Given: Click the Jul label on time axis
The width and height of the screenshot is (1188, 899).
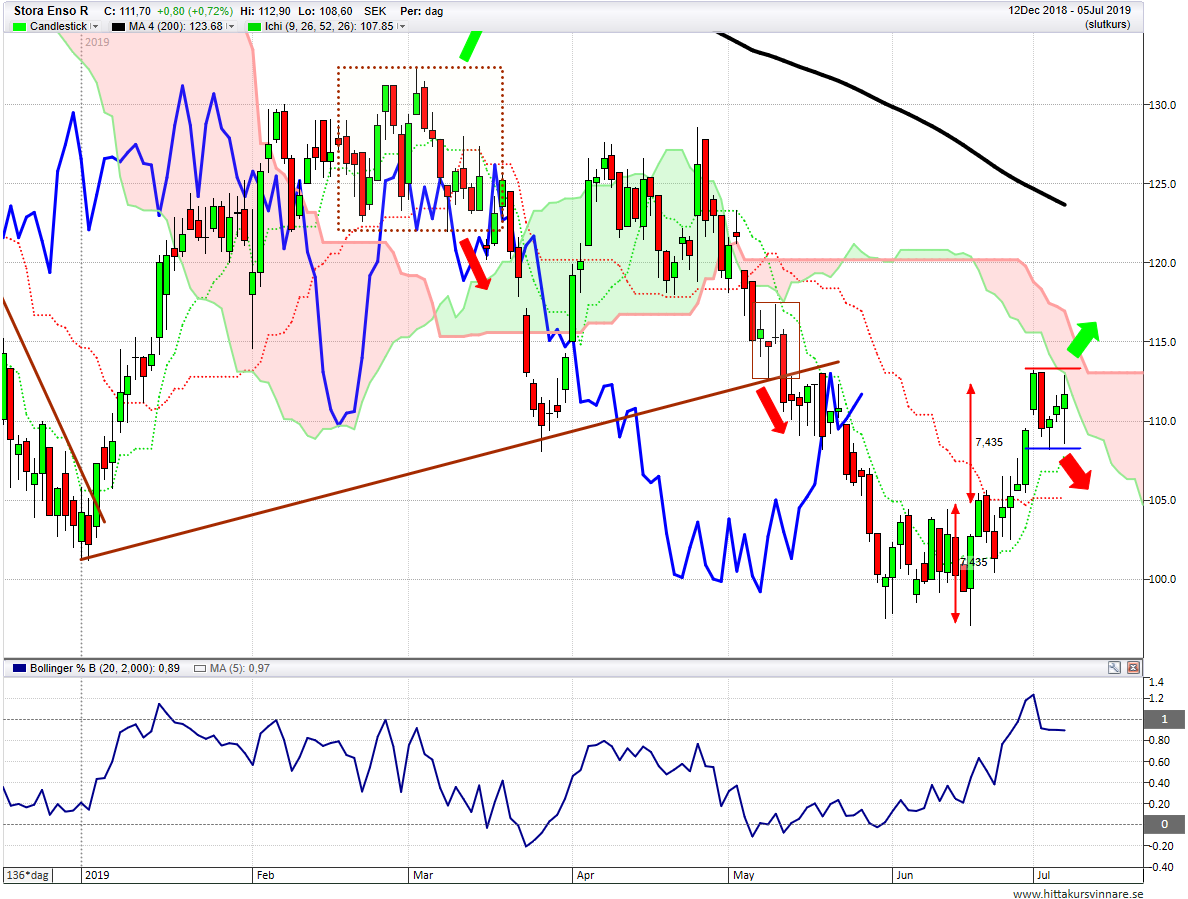Looking at the screenshot, I should [x=1043, y=875].
